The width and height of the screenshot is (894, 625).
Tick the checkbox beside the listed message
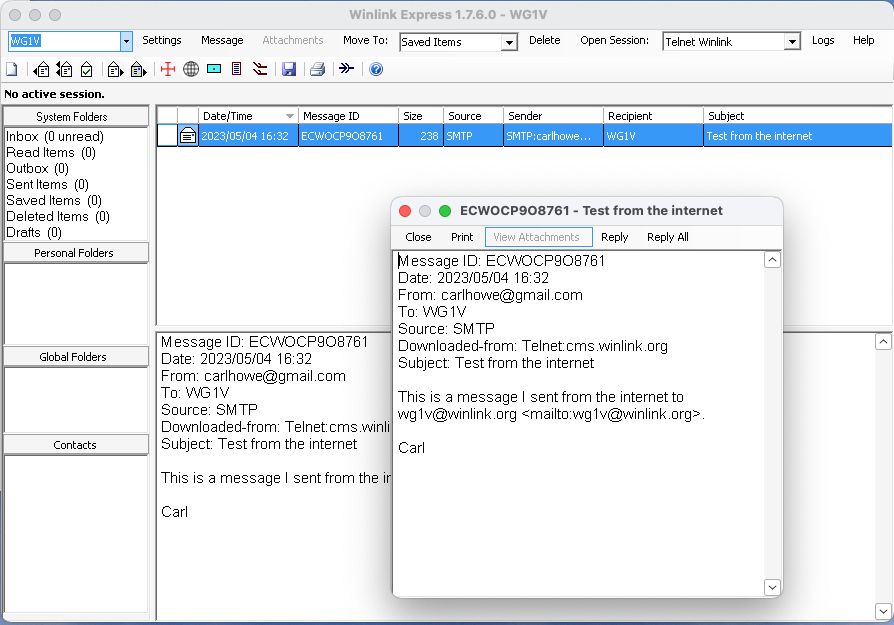[167, 136]
